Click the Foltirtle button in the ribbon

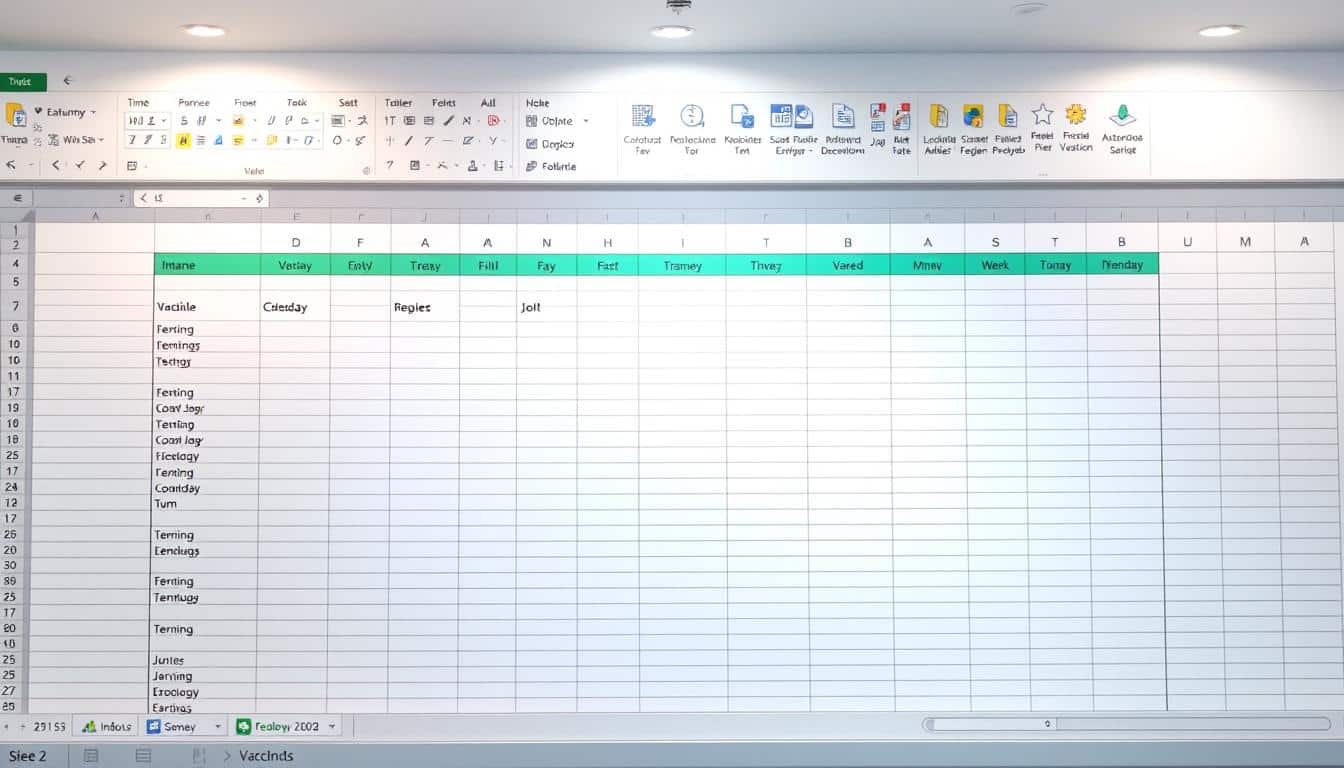click(x=551, y=166)
